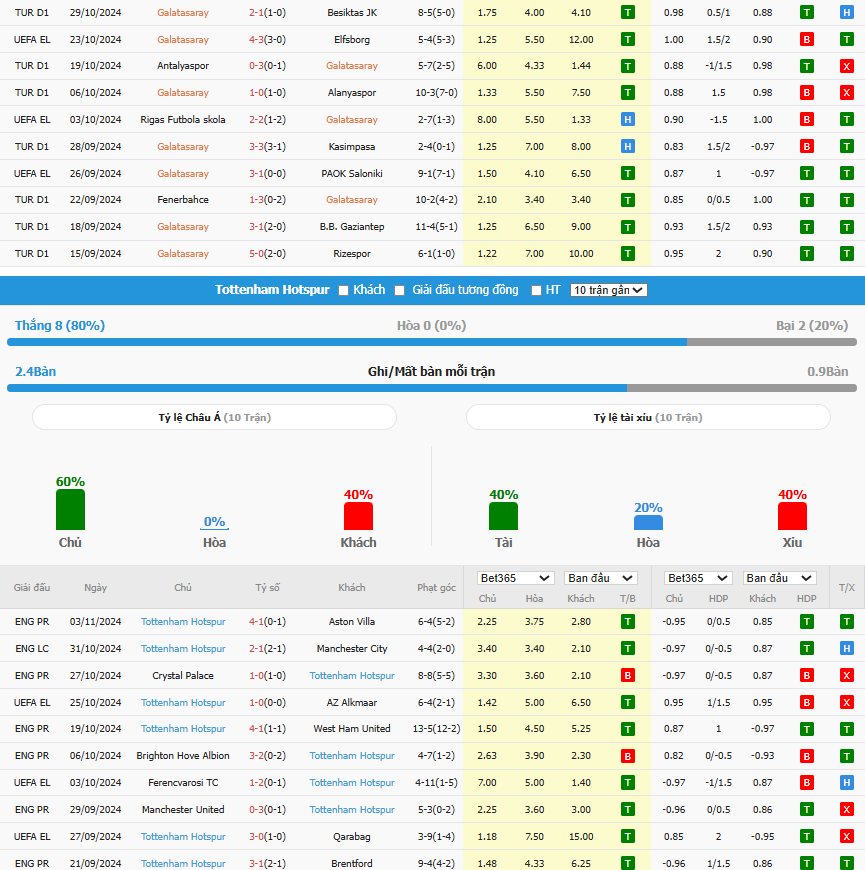The image size is (865, 870).
Task: Click the Ghi/Mất bàn goals progress bar
Action: coord(432,388)
